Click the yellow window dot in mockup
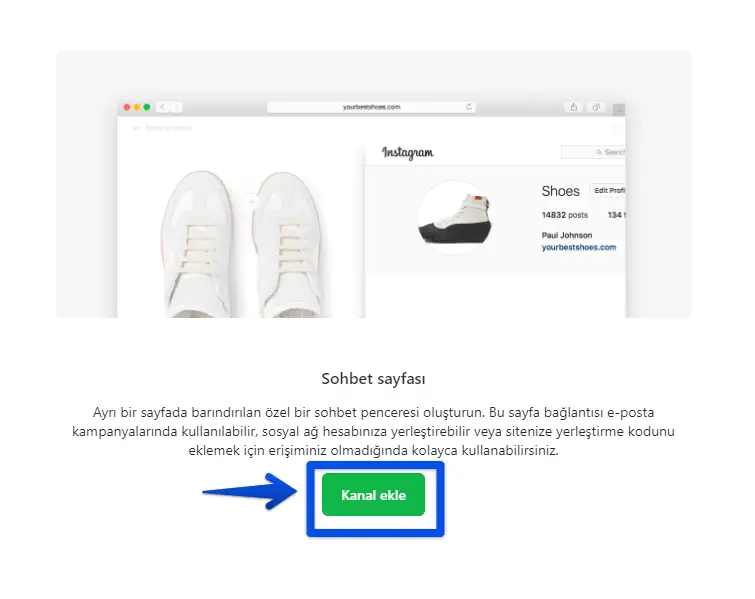Image resolution: width=755 pixels, height=599 pixels. click(x=137, y=107)
